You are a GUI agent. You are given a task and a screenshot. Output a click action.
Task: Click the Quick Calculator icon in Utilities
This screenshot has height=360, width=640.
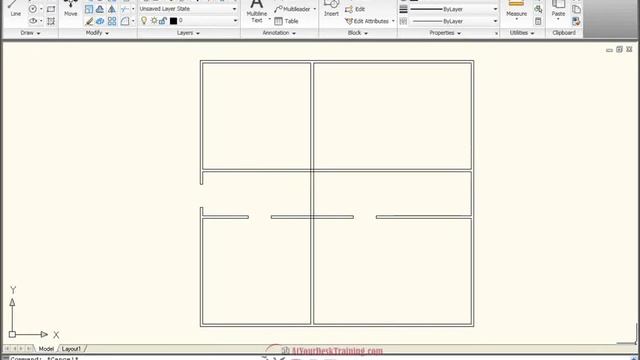tap(538, 21)
